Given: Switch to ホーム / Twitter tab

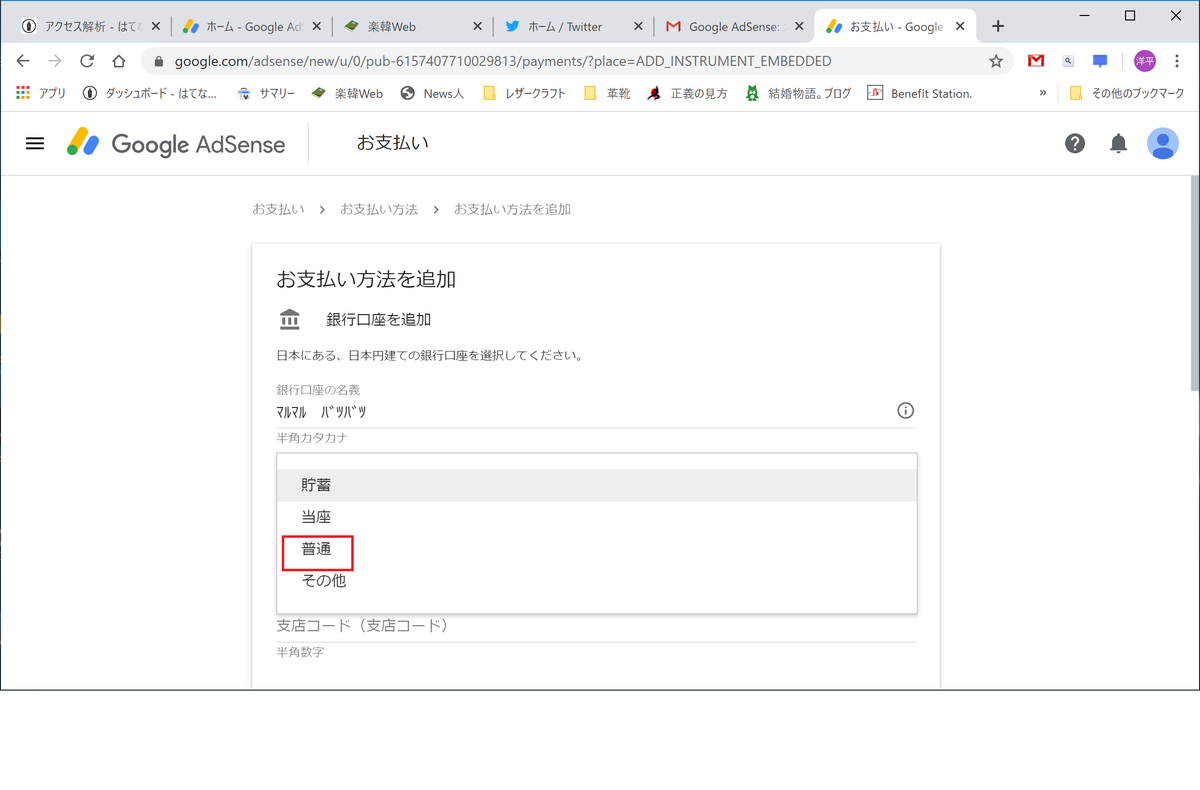Looking at the screenshot, I should point(573,27).
